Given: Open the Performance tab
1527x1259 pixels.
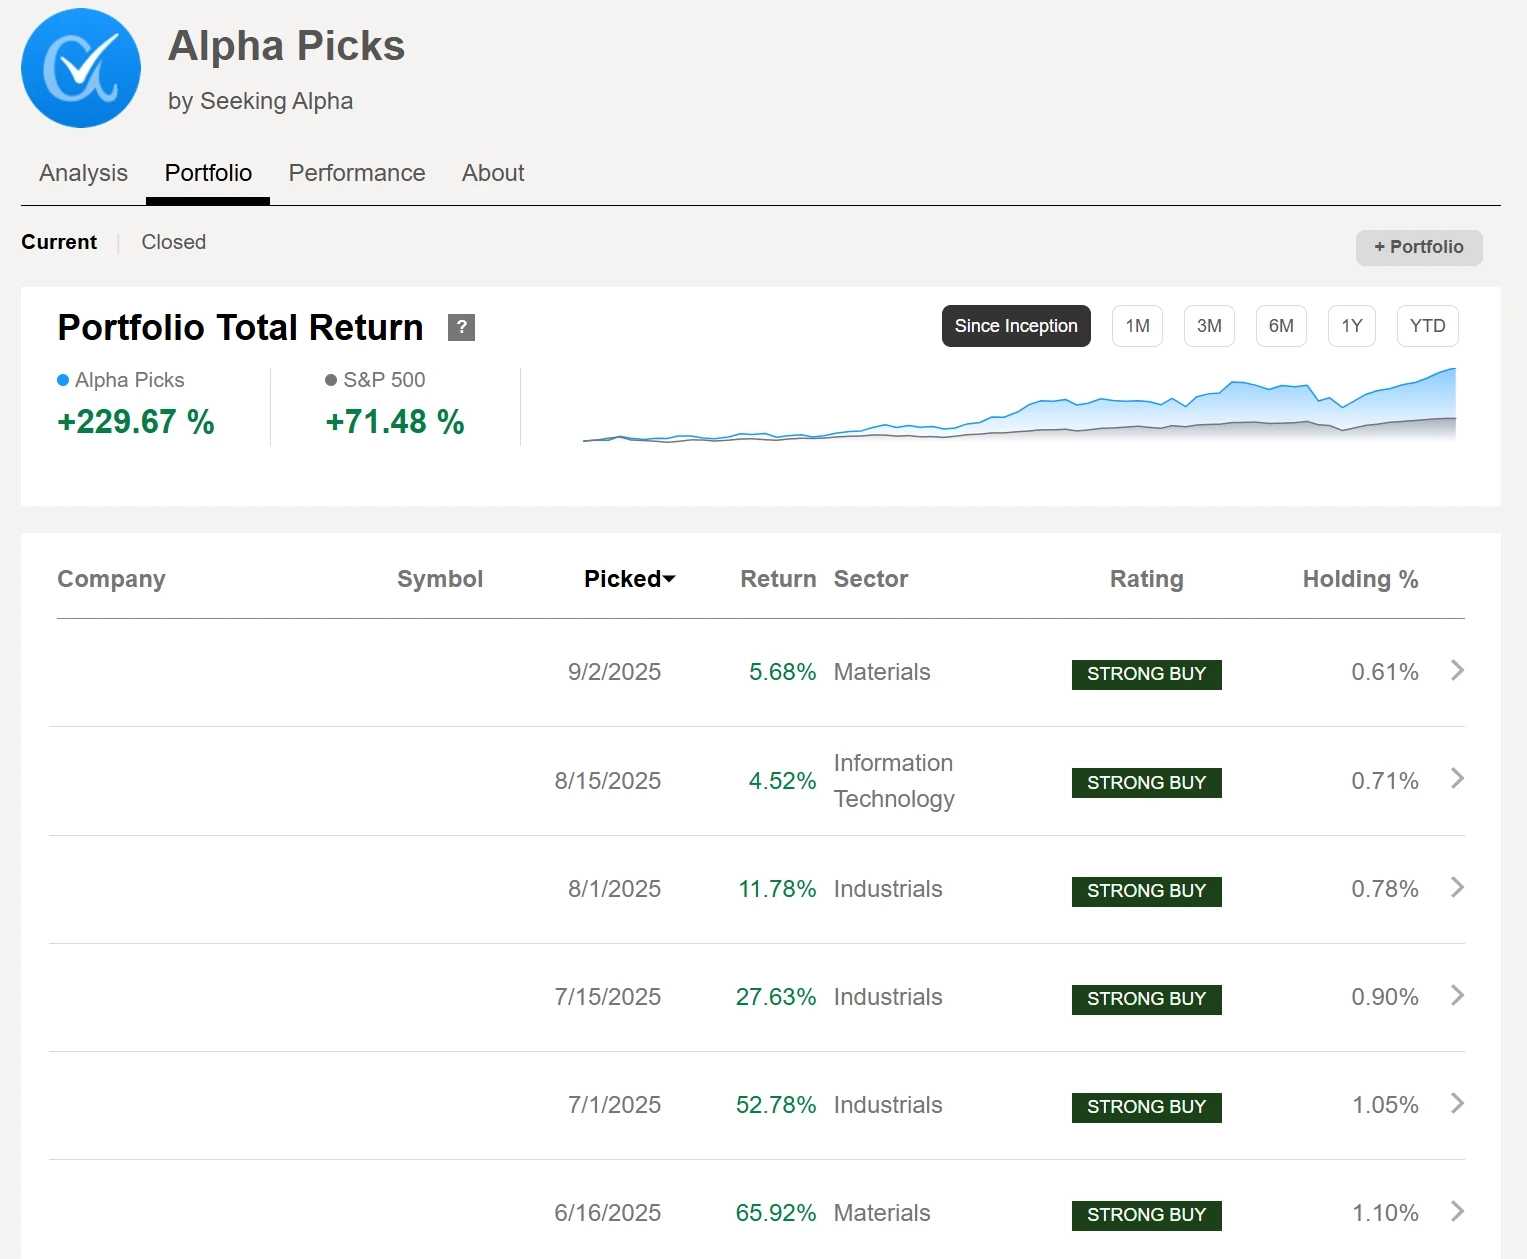Looking at the screenshot, I should (x=357, y=173).
